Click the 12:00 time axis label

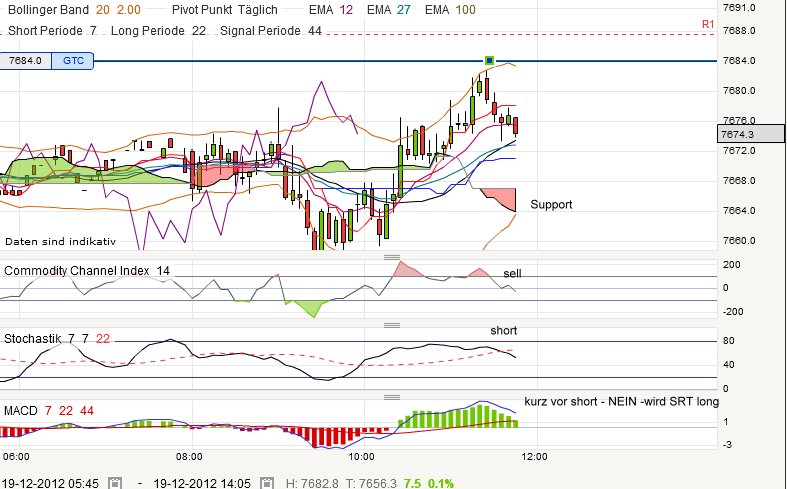click(x=535, y=456)
